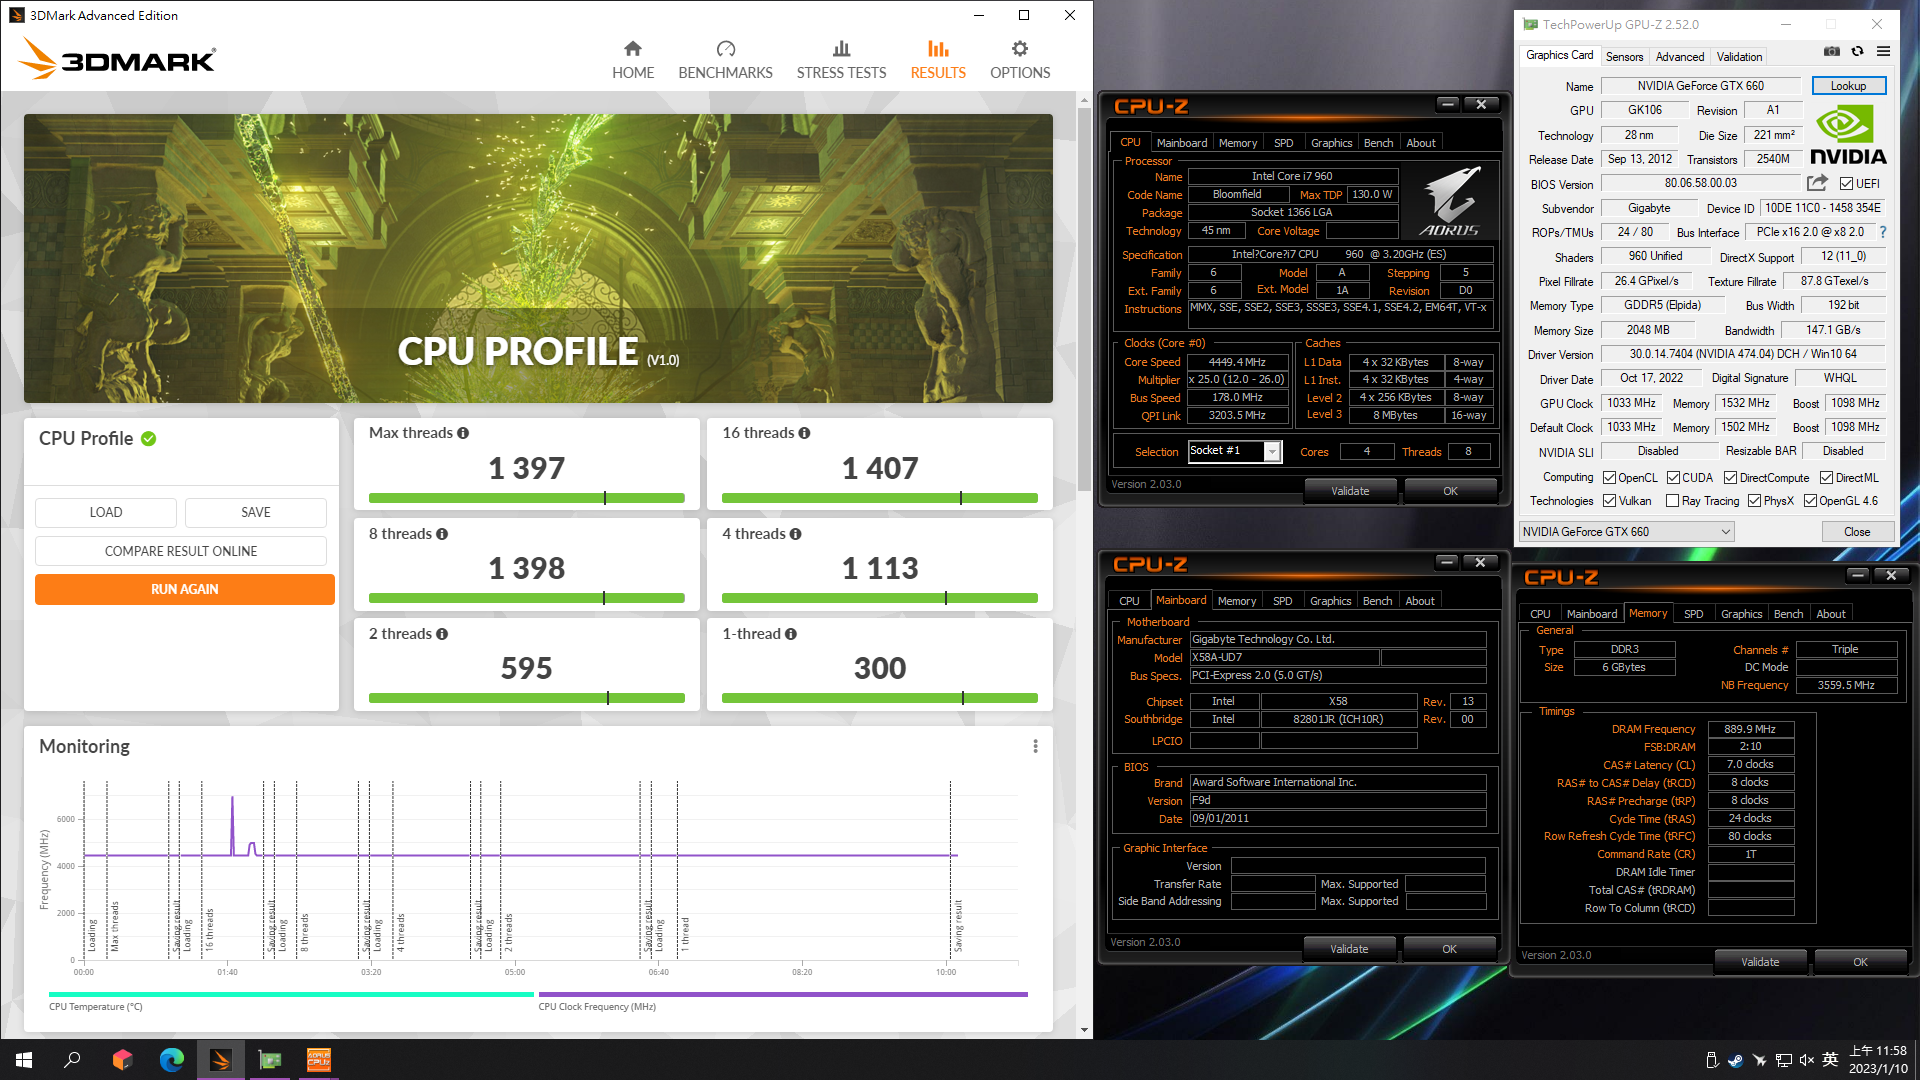The image size is (1920, 1080).
Task: Toggle the OpenGL 4.6 checkbox
Action: tap(1810, 501)
